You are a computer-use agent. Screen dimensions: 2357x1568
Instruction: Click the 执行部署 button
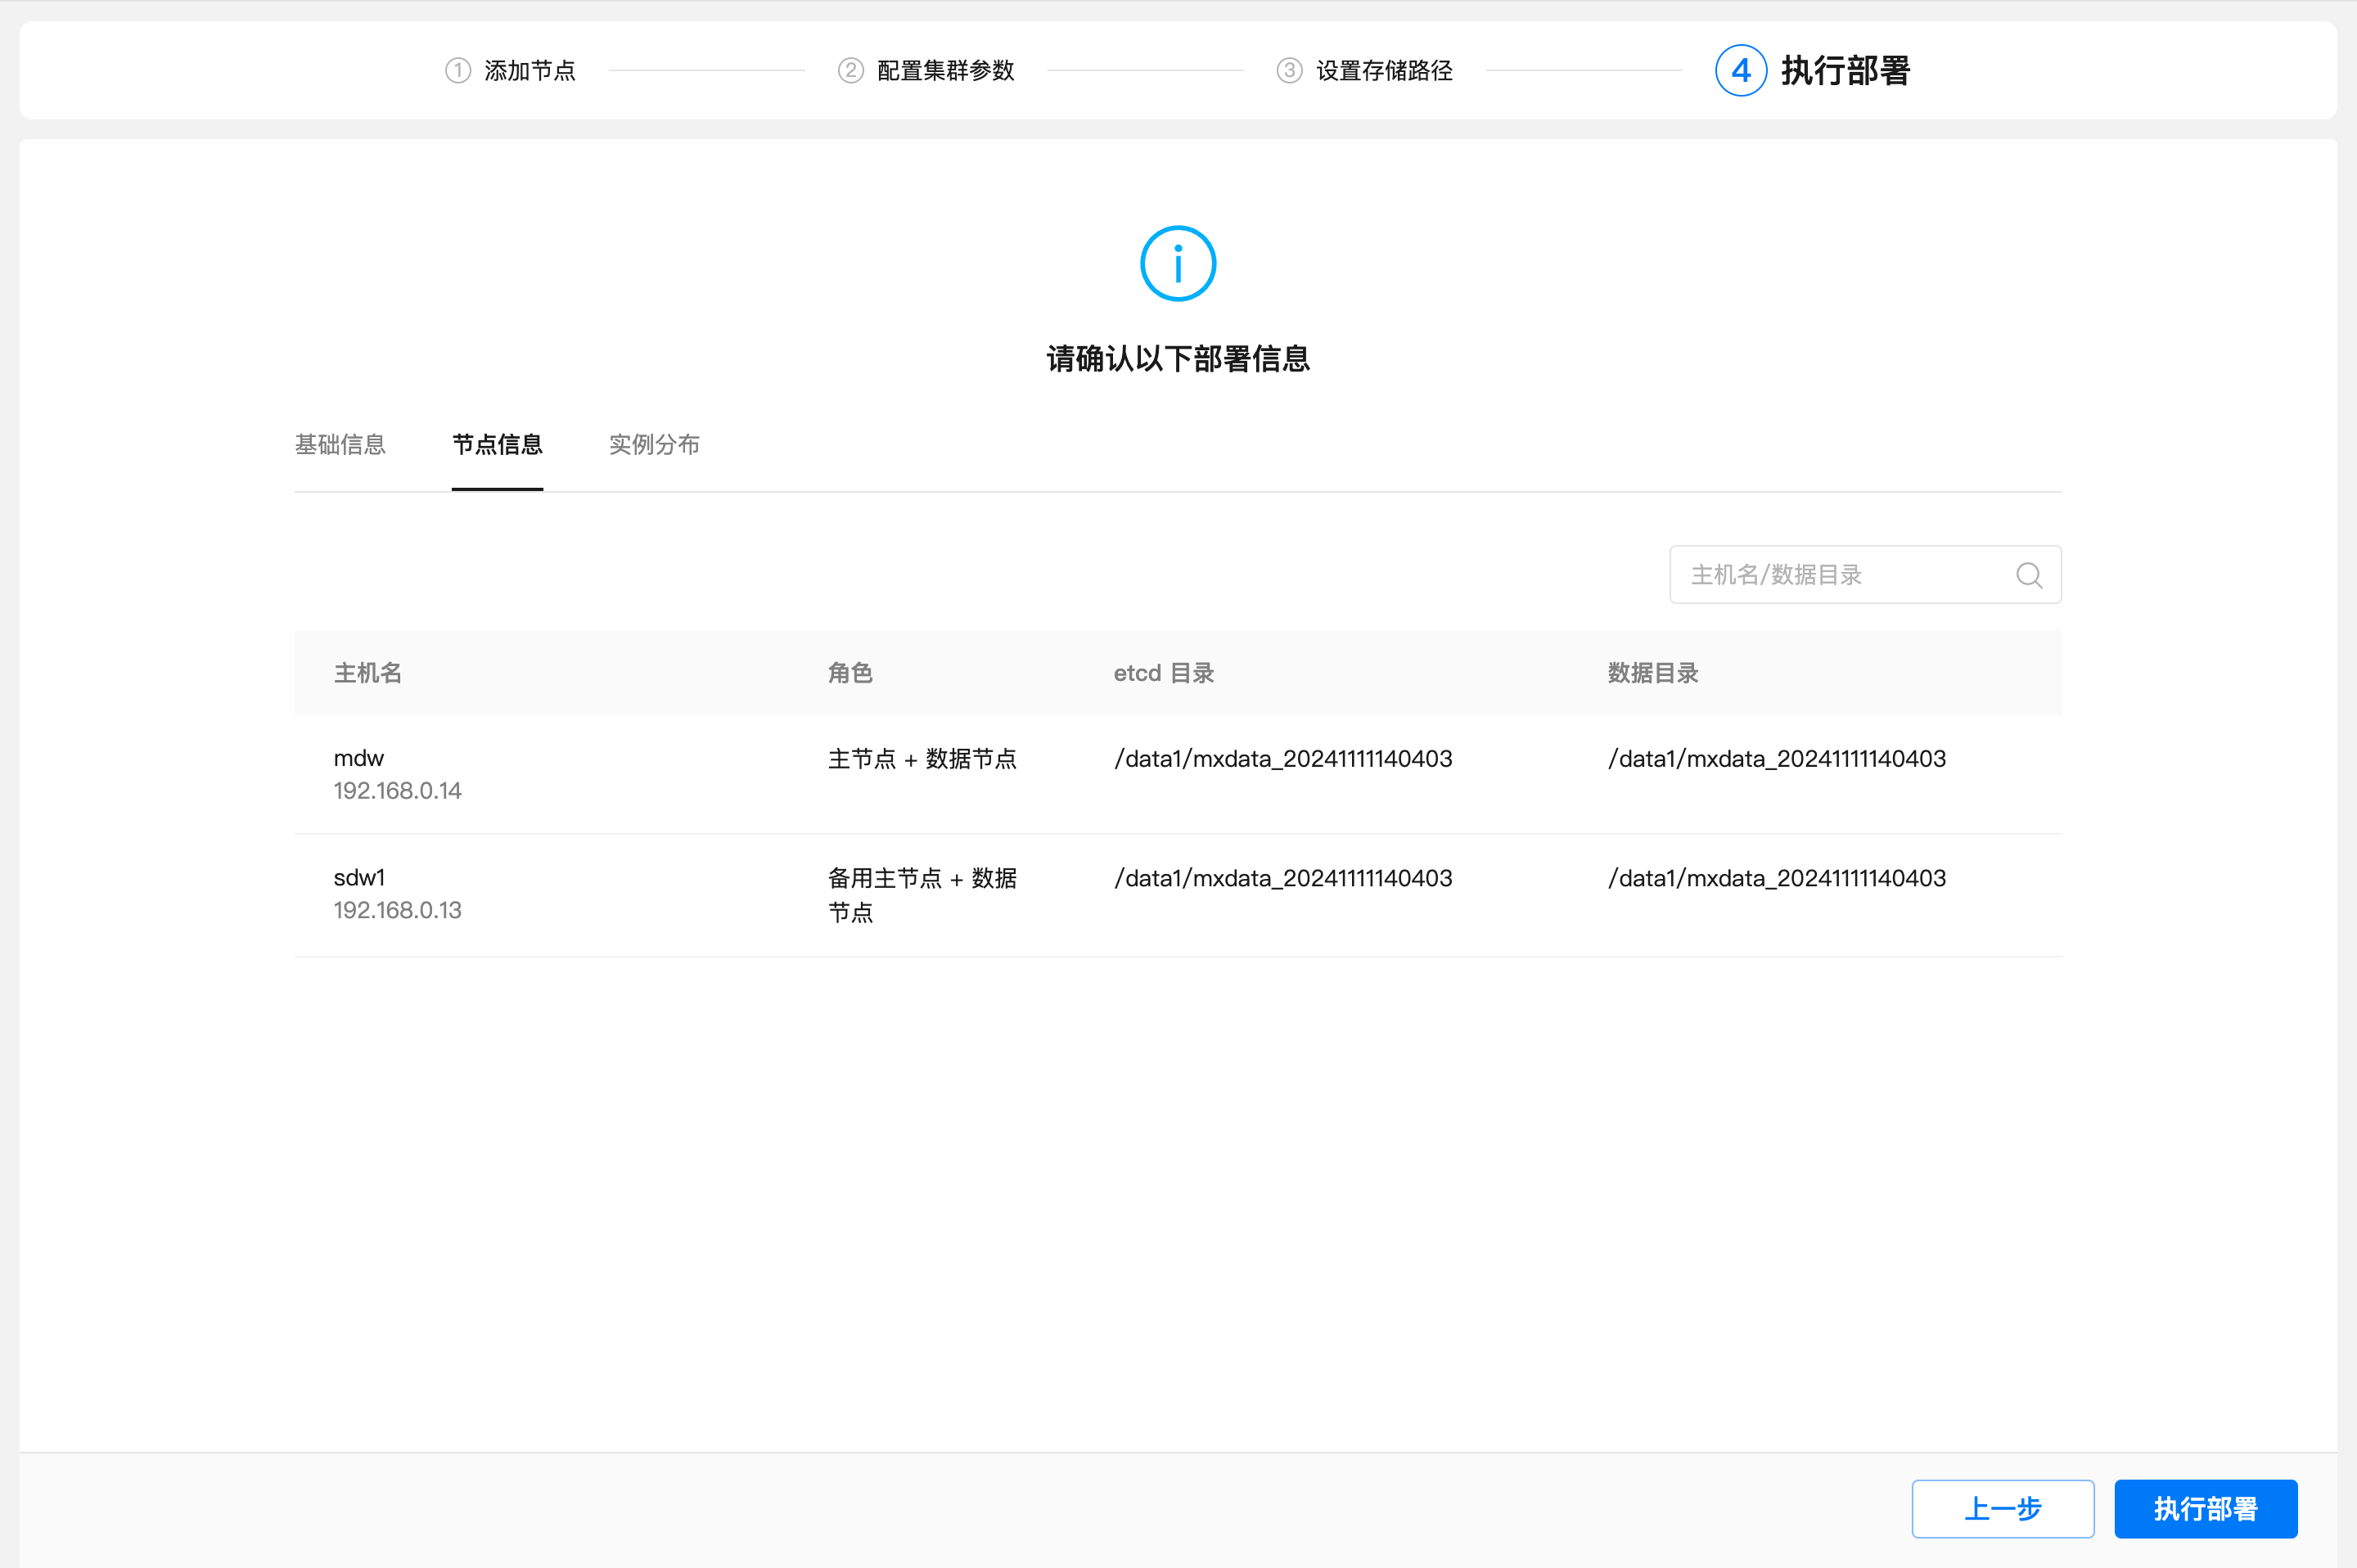pyautogui.click(x=2206, y=1508)
